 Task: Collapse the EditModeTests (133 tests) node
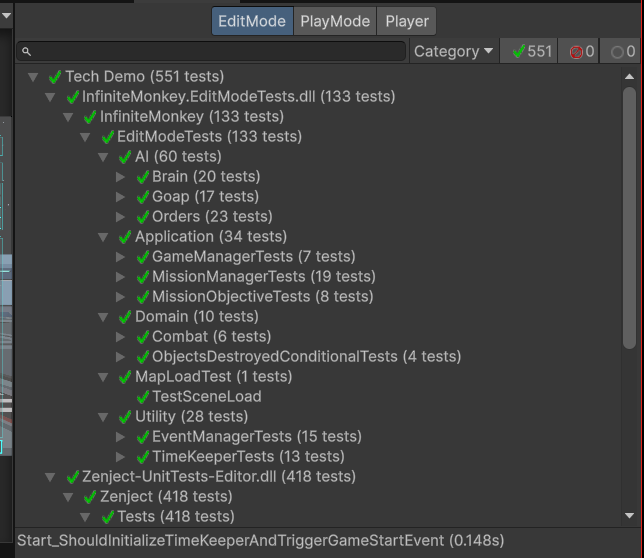pos(85,137)
